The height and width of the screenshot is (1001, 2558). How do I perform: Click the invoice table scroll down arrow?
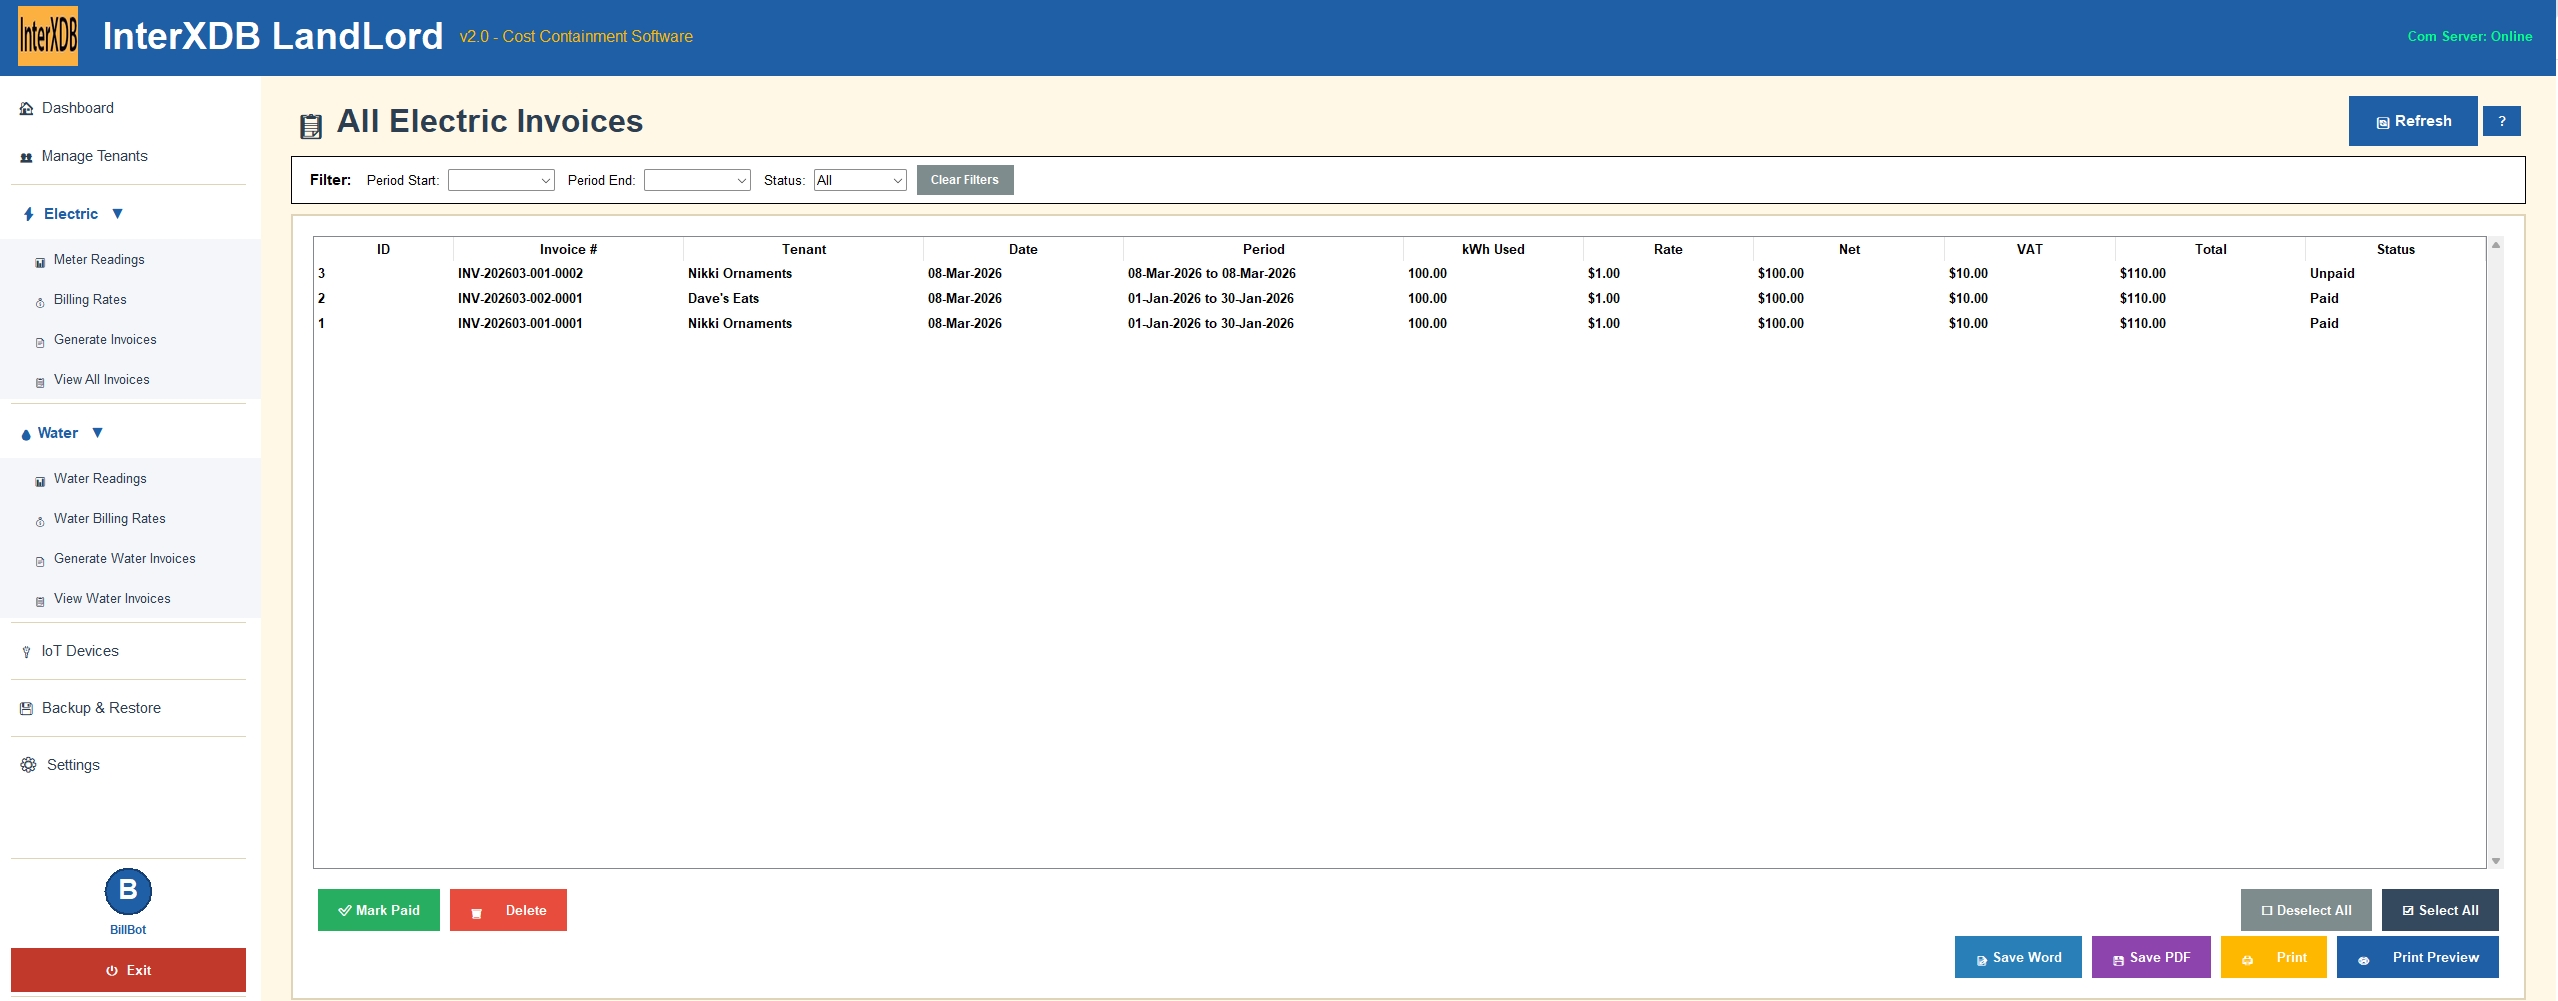[2496, 861]
